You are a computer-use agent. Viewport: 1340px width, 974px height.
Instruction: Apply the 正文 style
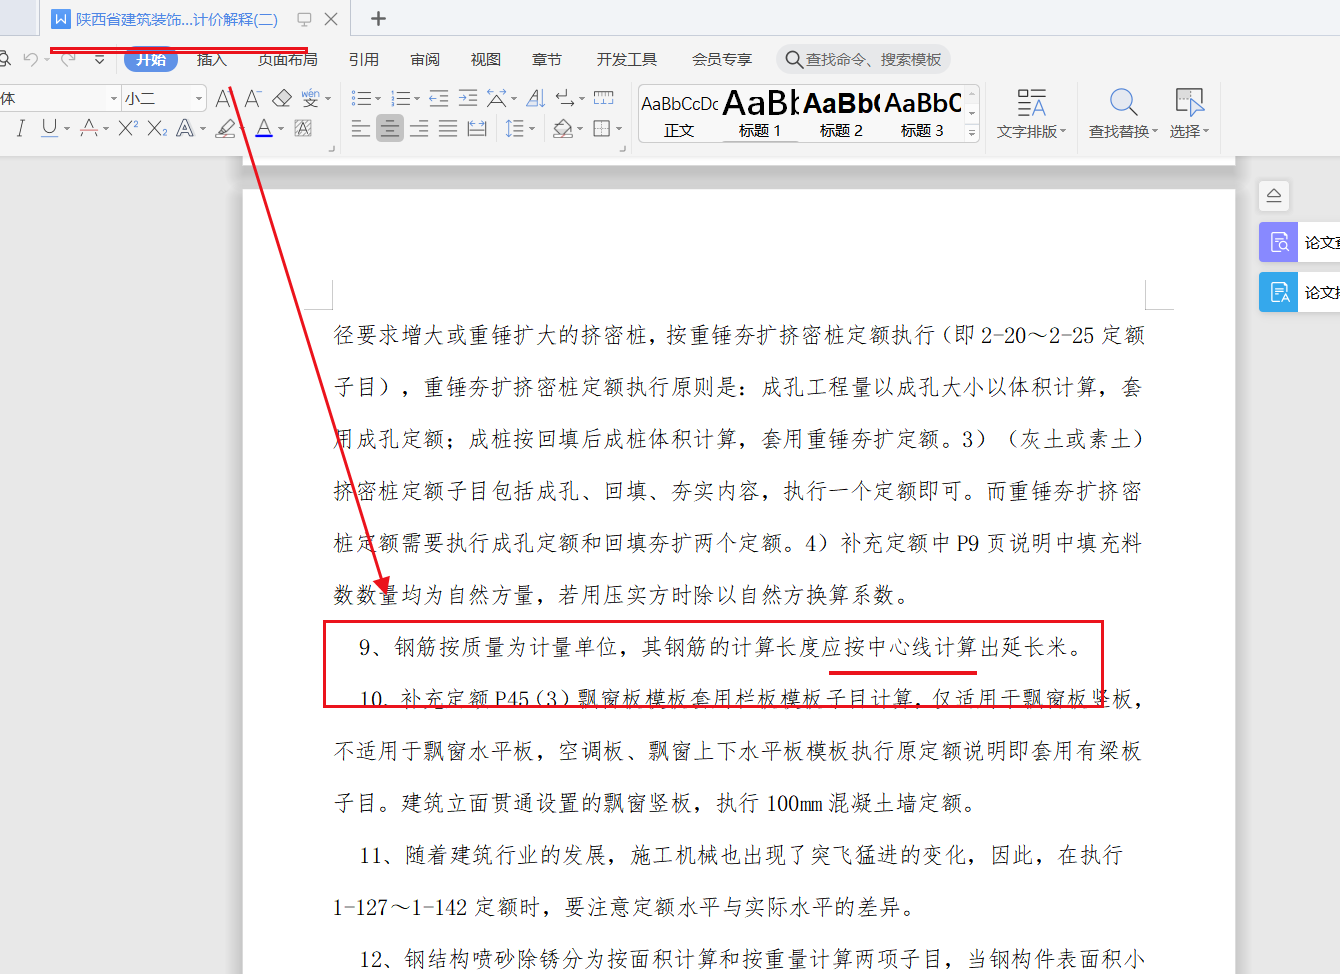(679, 114)
